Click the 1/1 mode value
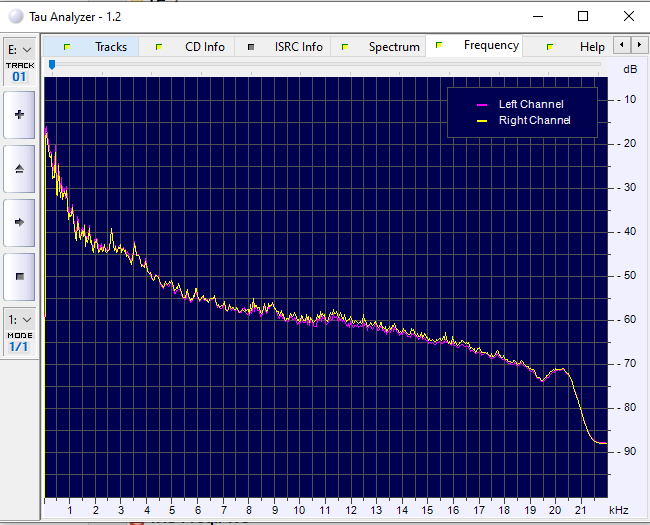 pyautogui.click(x=19, y=347)
